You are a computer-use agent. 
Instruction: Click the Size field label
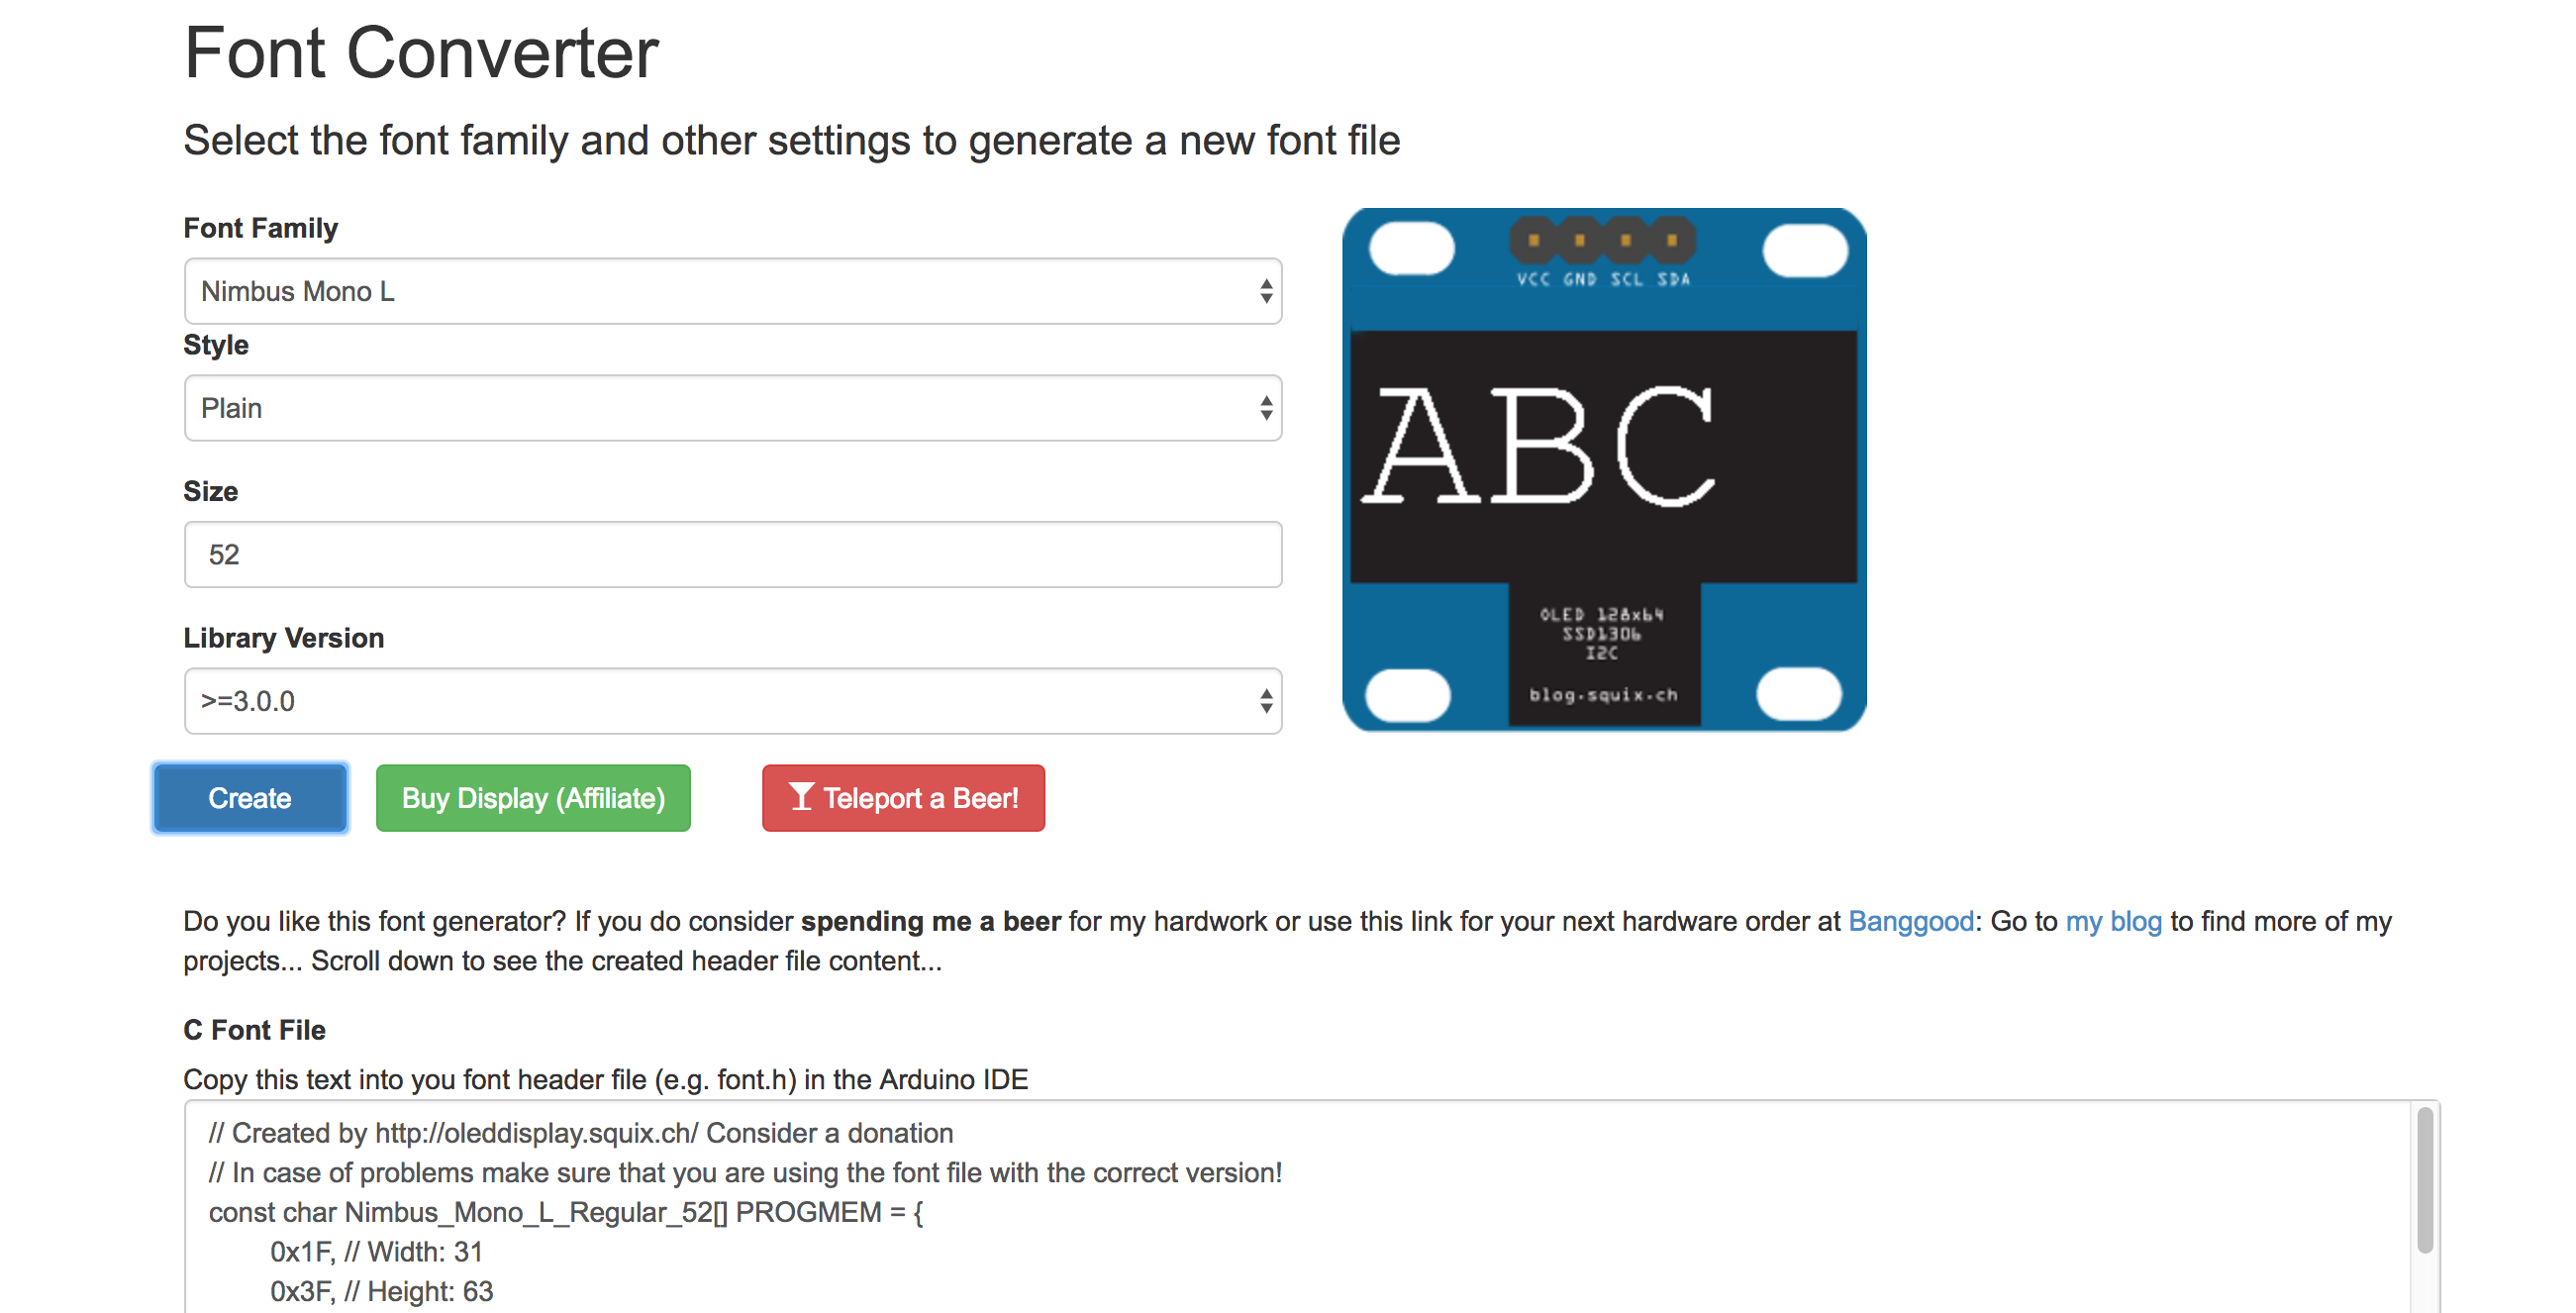click(210, 491)
